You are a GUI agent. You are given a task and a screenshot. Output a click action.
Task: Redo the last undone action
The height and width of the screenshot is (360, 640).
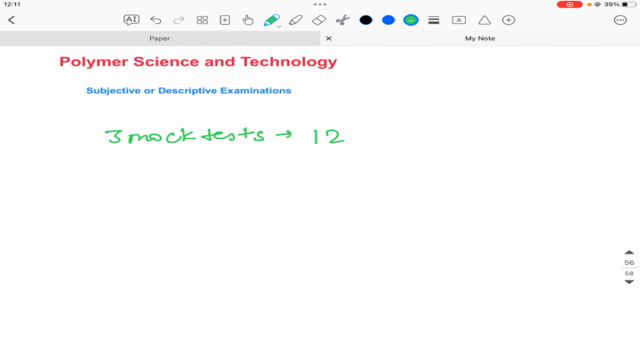coord(179,20)
